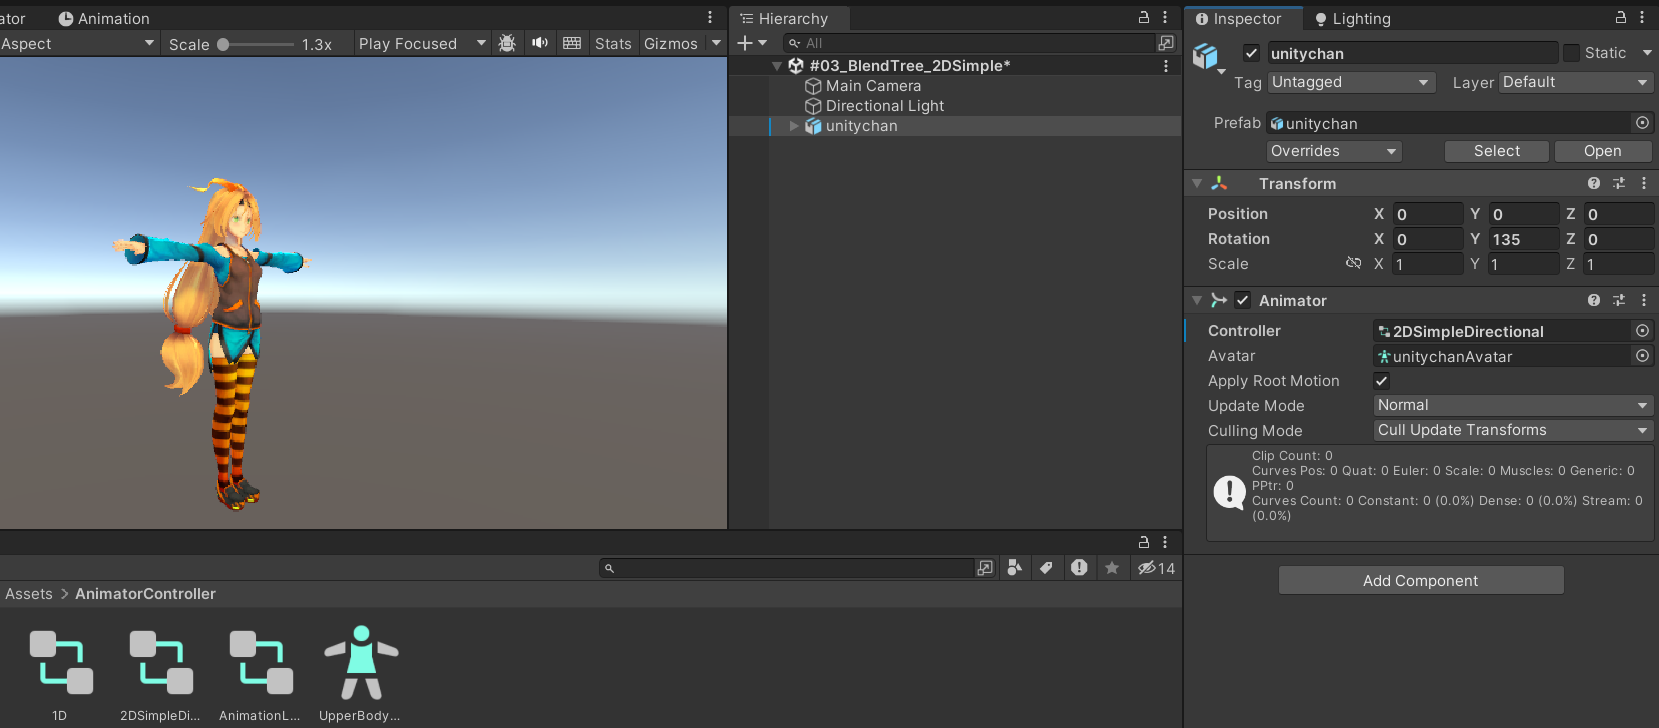Open the Update Mode dropdown
This screenshot has width=1659, height=728.
click(x=1513, y=405)
